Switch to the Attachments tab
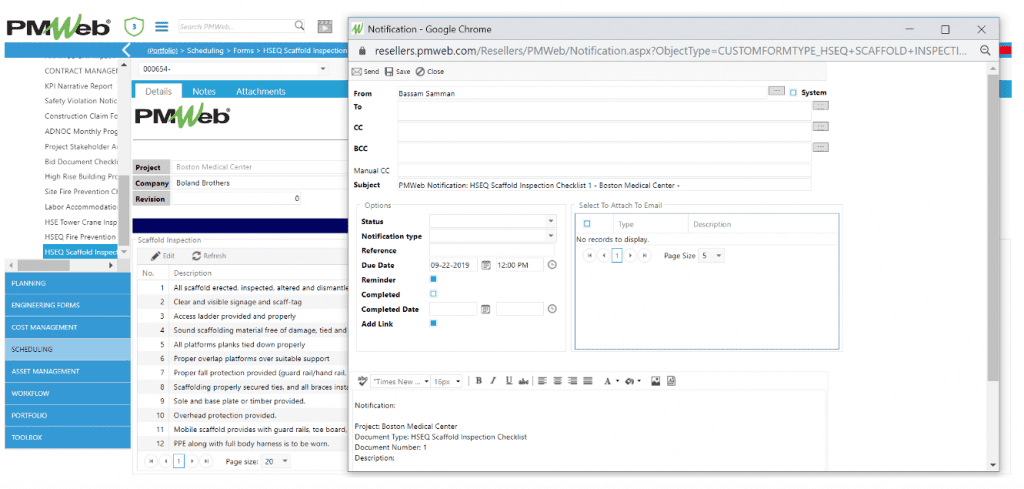 click(x=261, y=91)
